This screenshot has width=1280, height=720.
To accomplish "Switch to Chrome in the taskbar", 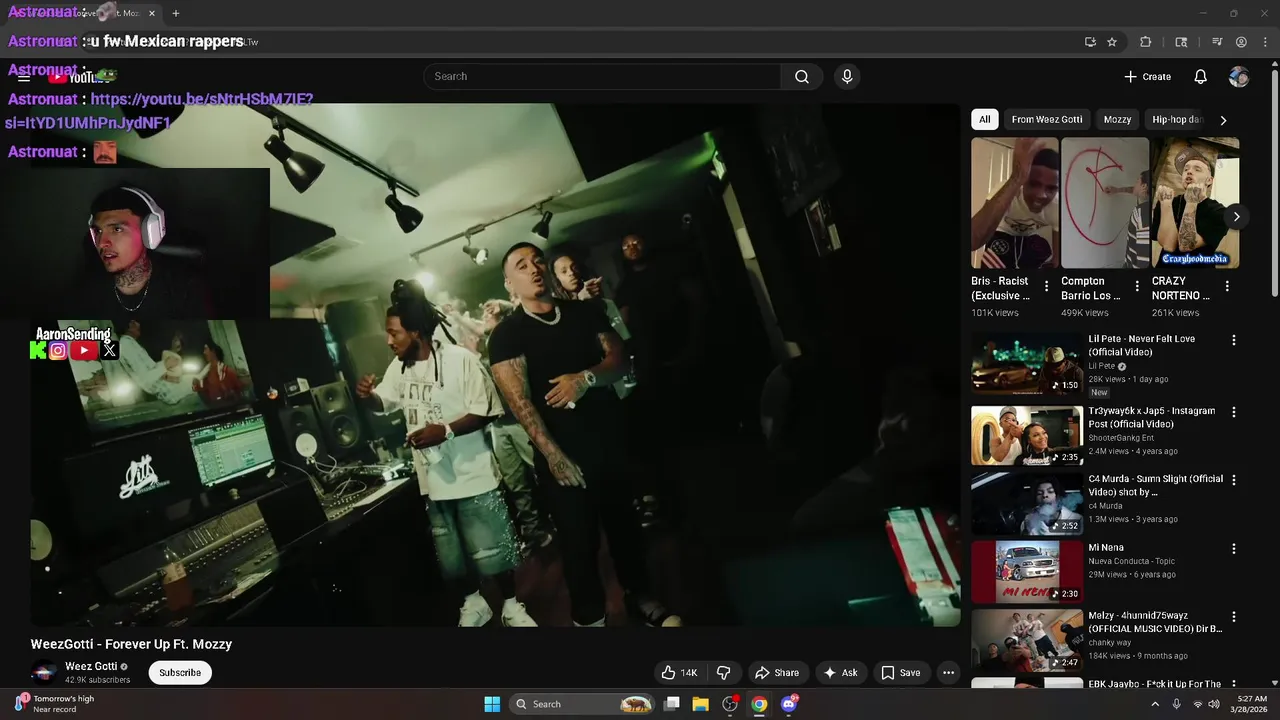I will [759, 704].
